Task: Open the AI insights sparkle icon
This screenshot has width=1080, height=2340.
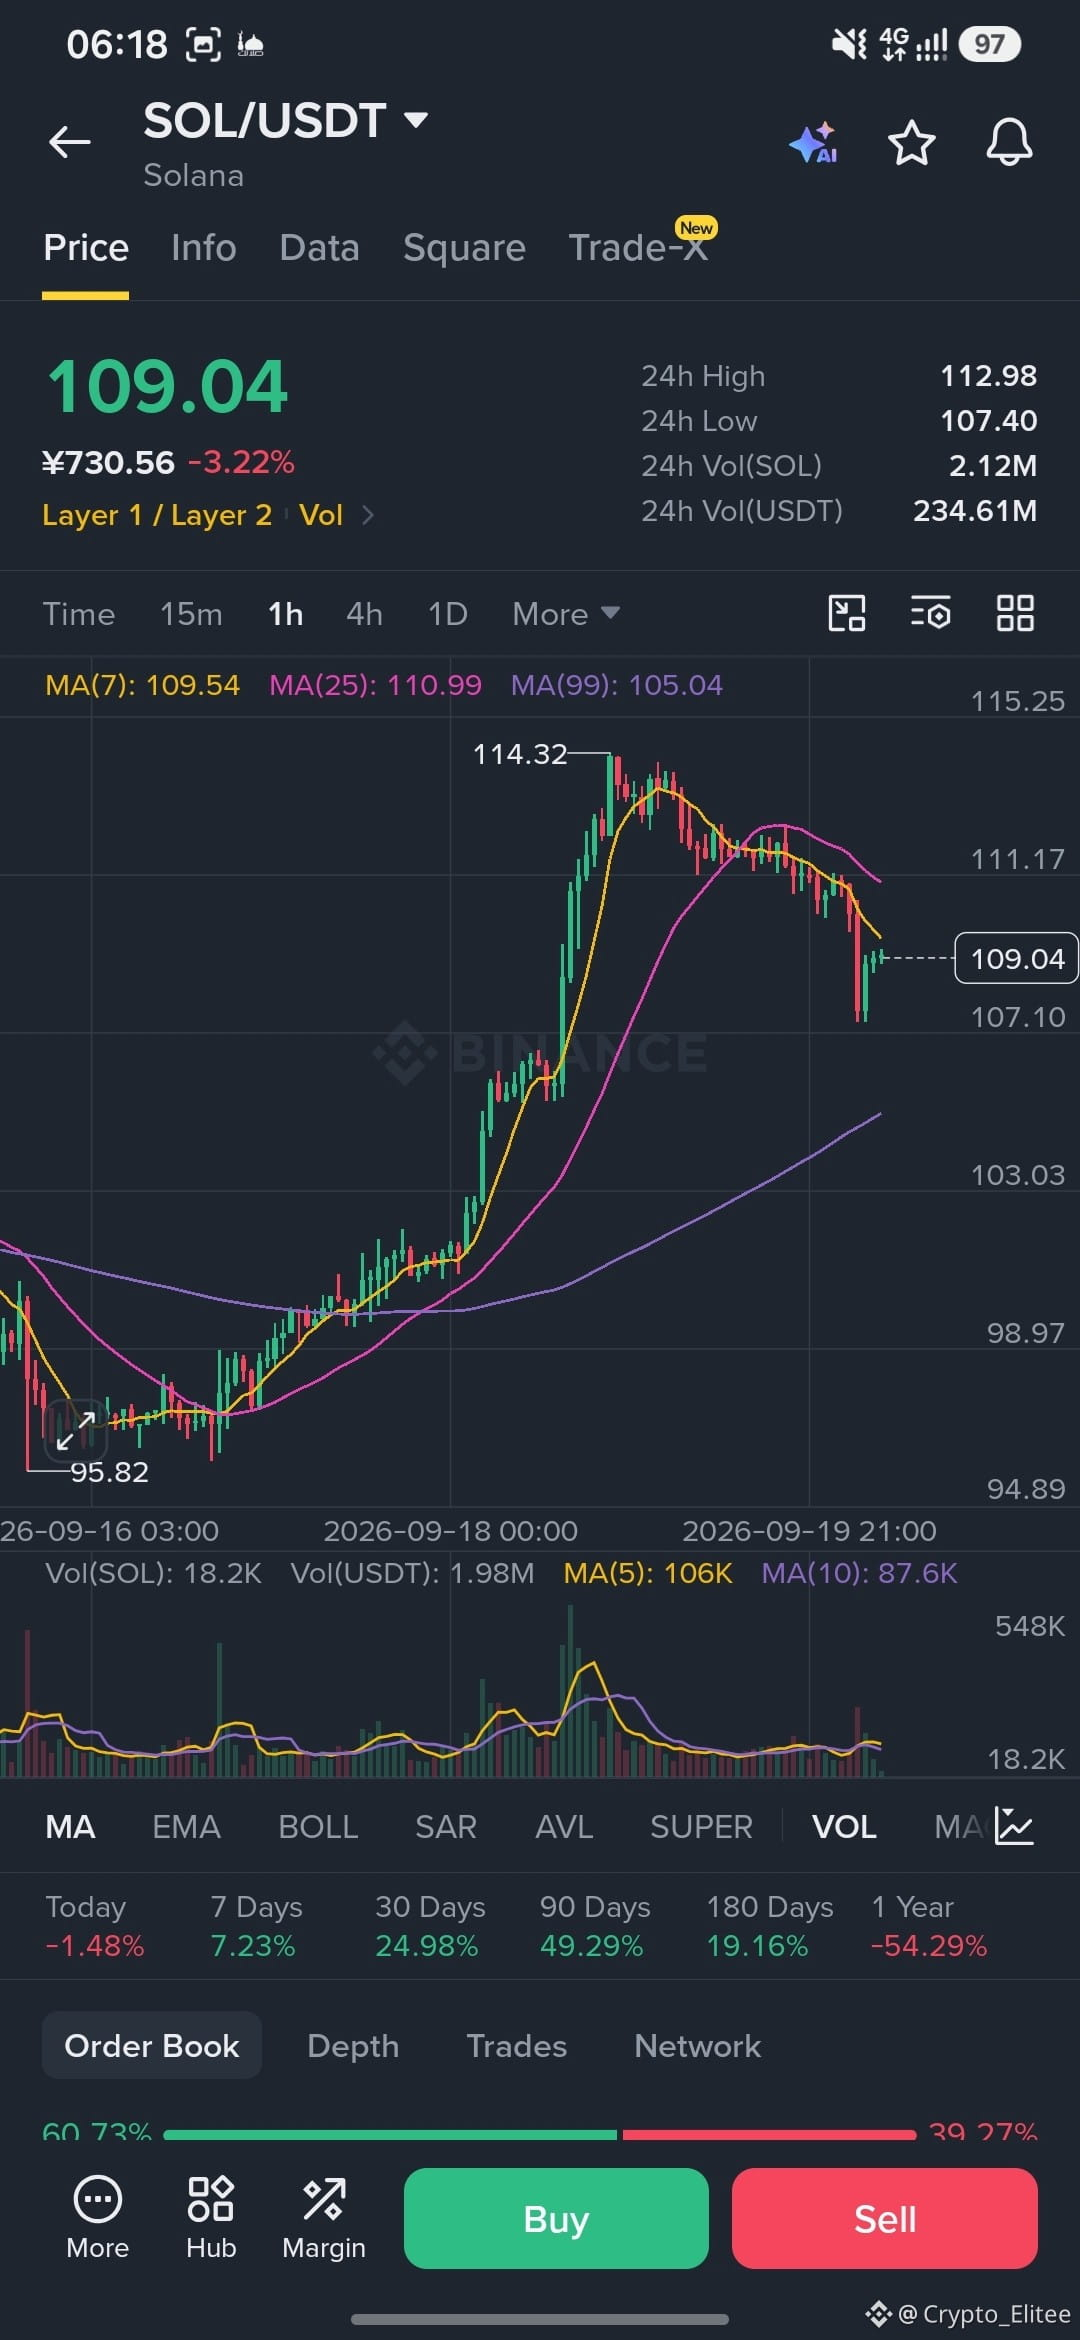Action: (x=813, y=143)
